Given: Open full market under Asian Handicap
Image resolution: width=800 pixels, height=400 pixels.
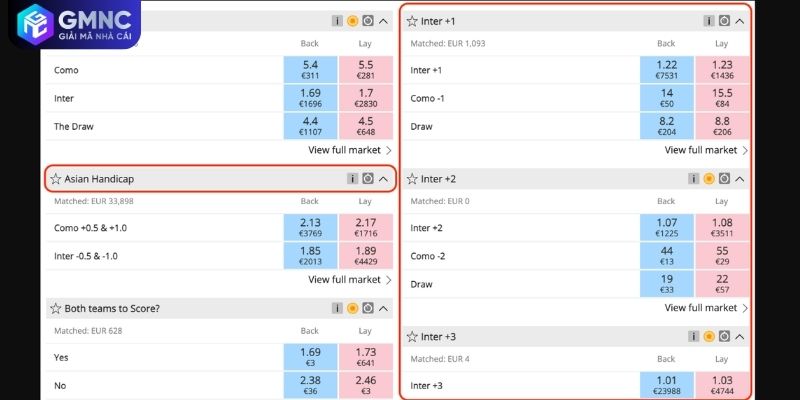Looking at the screenshot, I should 349,280.
